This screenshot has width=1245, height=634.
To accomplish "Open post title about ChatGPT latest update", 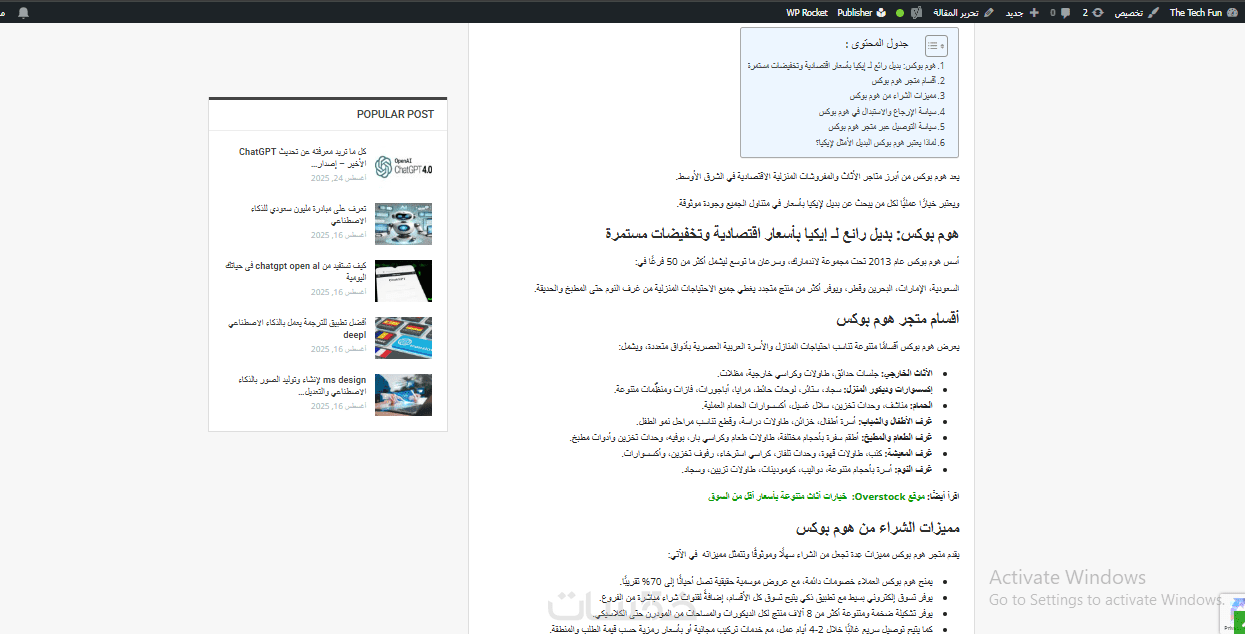I will pyautogui.click(x=303, y=158).
